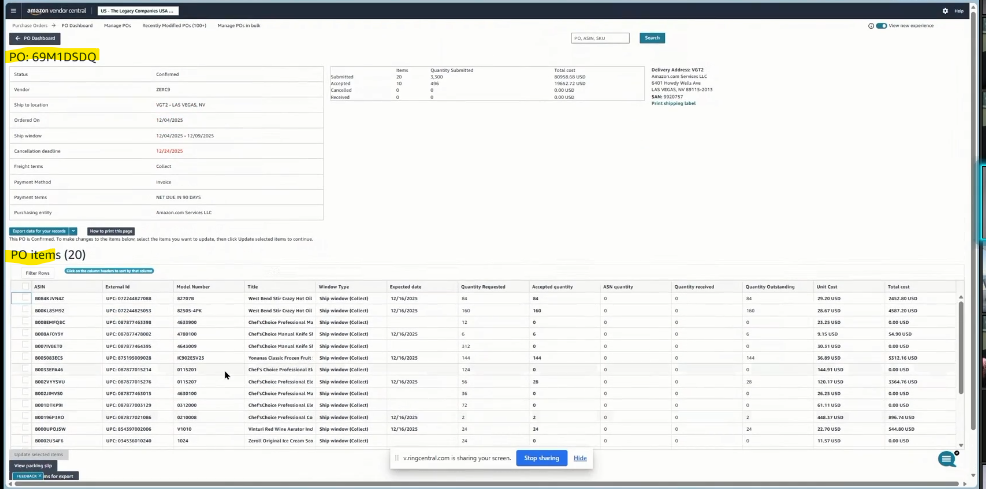
Task: Click the Status value Confirmed
Action: [167, 74]
